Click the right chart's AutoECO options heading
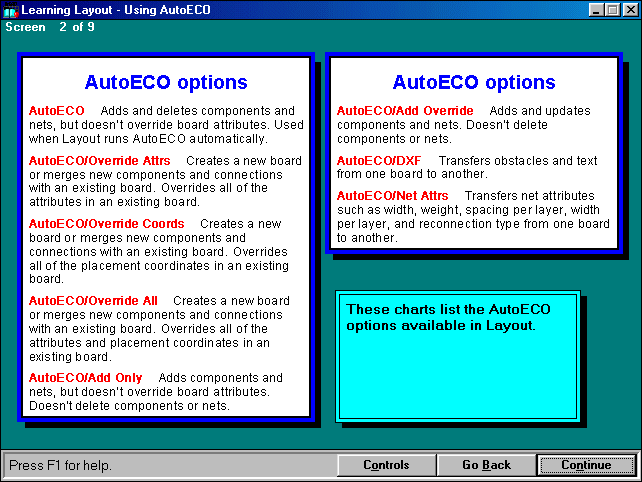The image size is (642, 482). (474, 83)
